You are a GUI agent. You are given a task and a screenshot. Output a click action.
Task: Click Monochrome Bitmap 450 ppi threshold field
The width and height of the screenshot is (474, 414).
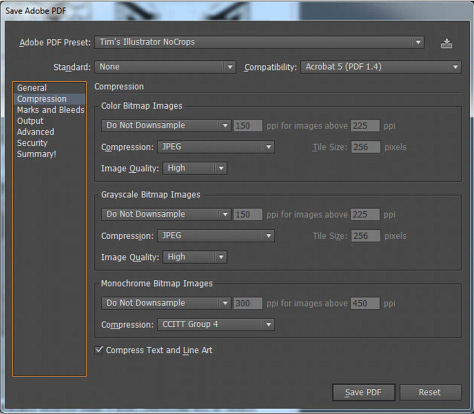click(365, 303)
